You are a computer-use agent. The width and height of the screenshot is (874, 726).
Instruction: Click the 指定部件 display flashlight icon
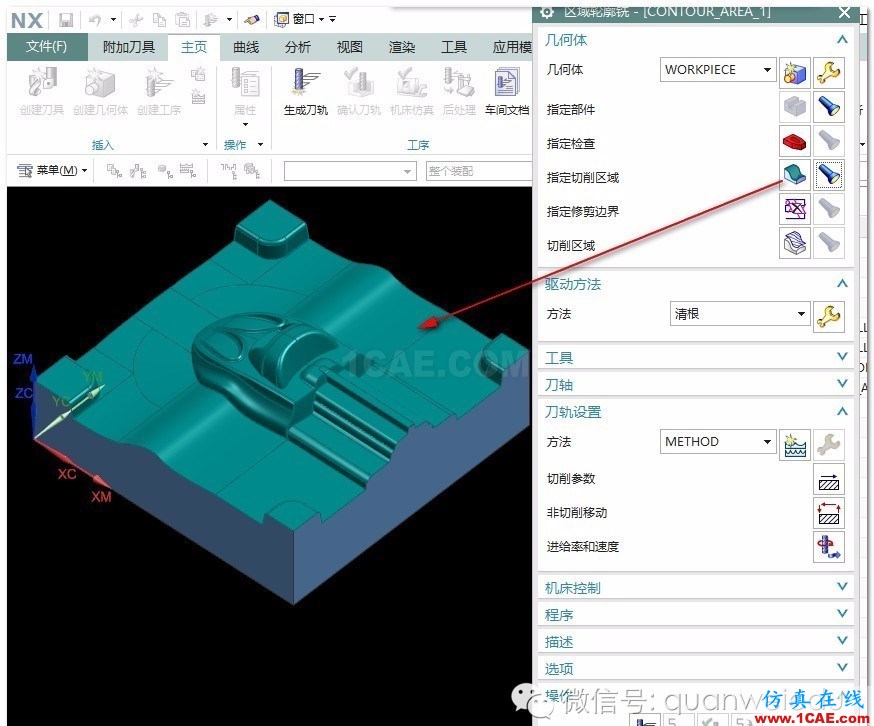(x=829, y=107)
